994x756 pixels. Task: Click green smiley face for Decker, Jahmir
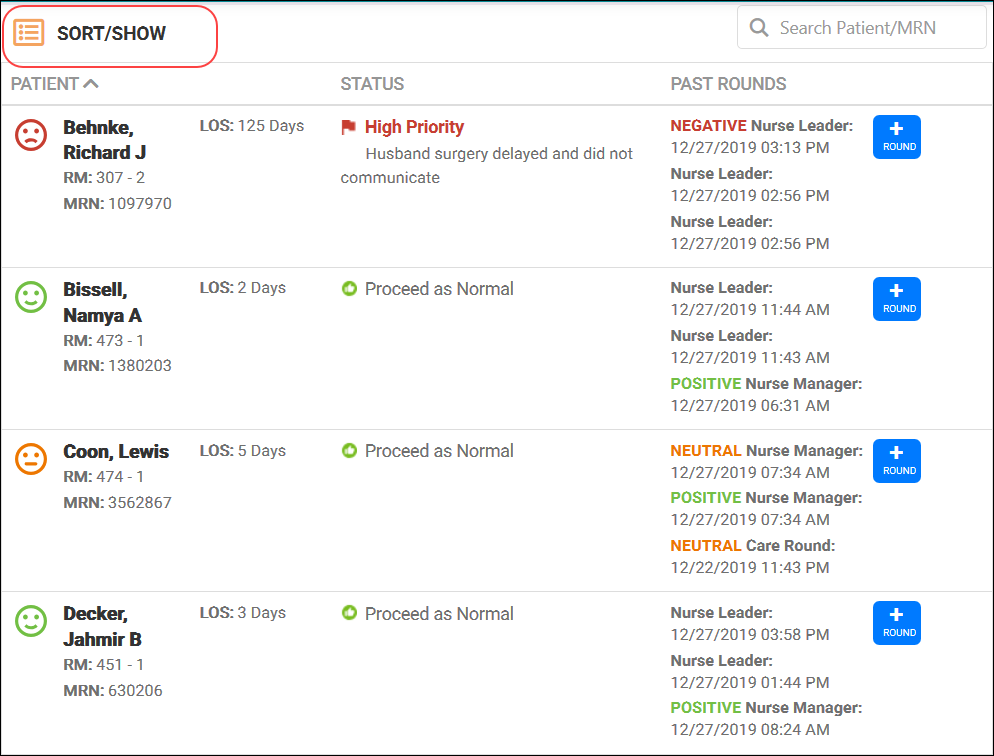31,621
